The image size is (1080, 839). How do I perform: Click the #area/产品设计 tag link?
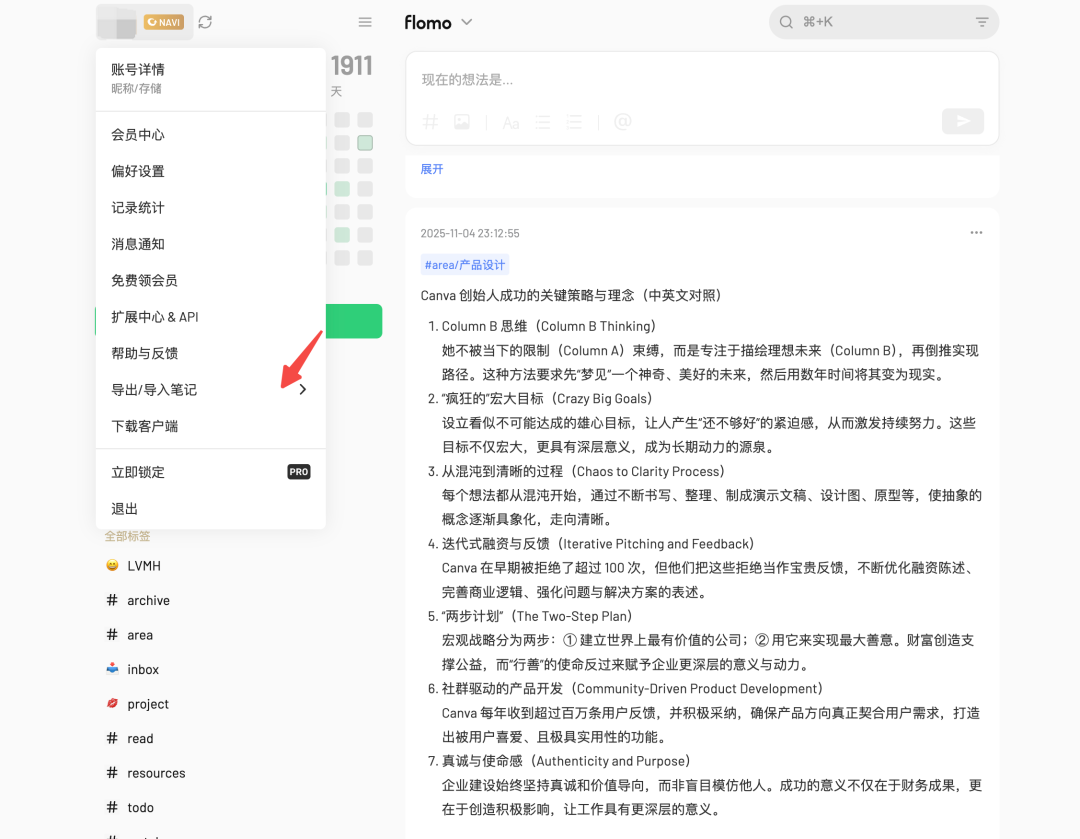[x=465, y=265]
